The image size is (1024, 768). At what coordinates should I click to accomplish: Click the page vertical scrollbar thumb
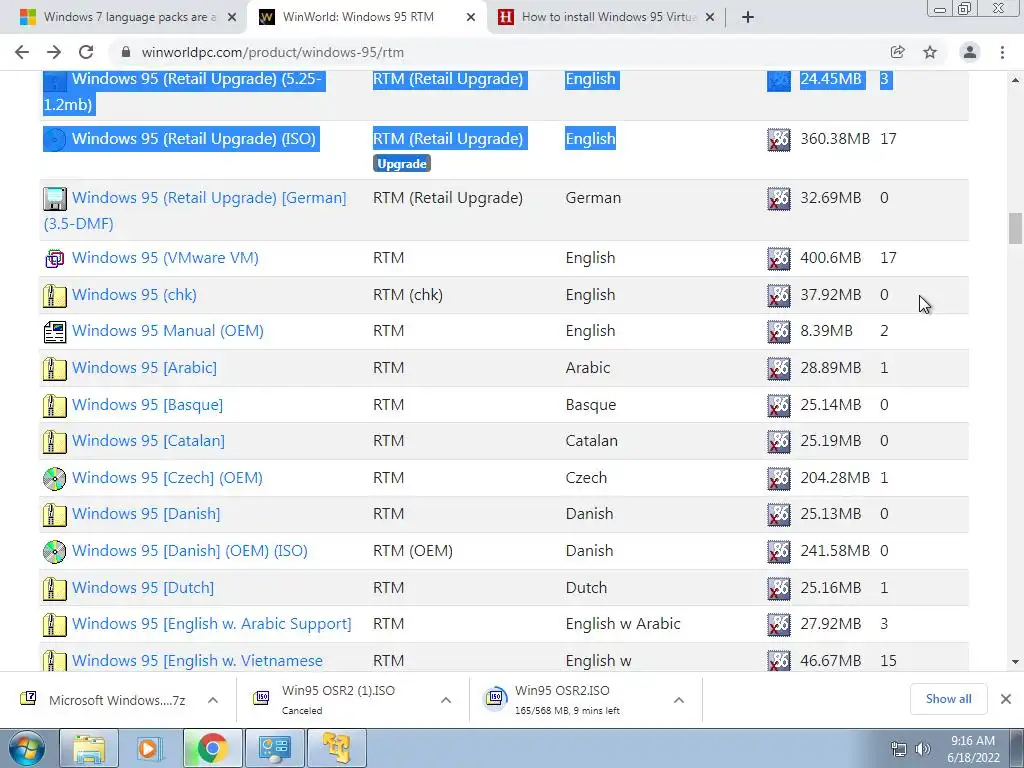coord(1015,229)
